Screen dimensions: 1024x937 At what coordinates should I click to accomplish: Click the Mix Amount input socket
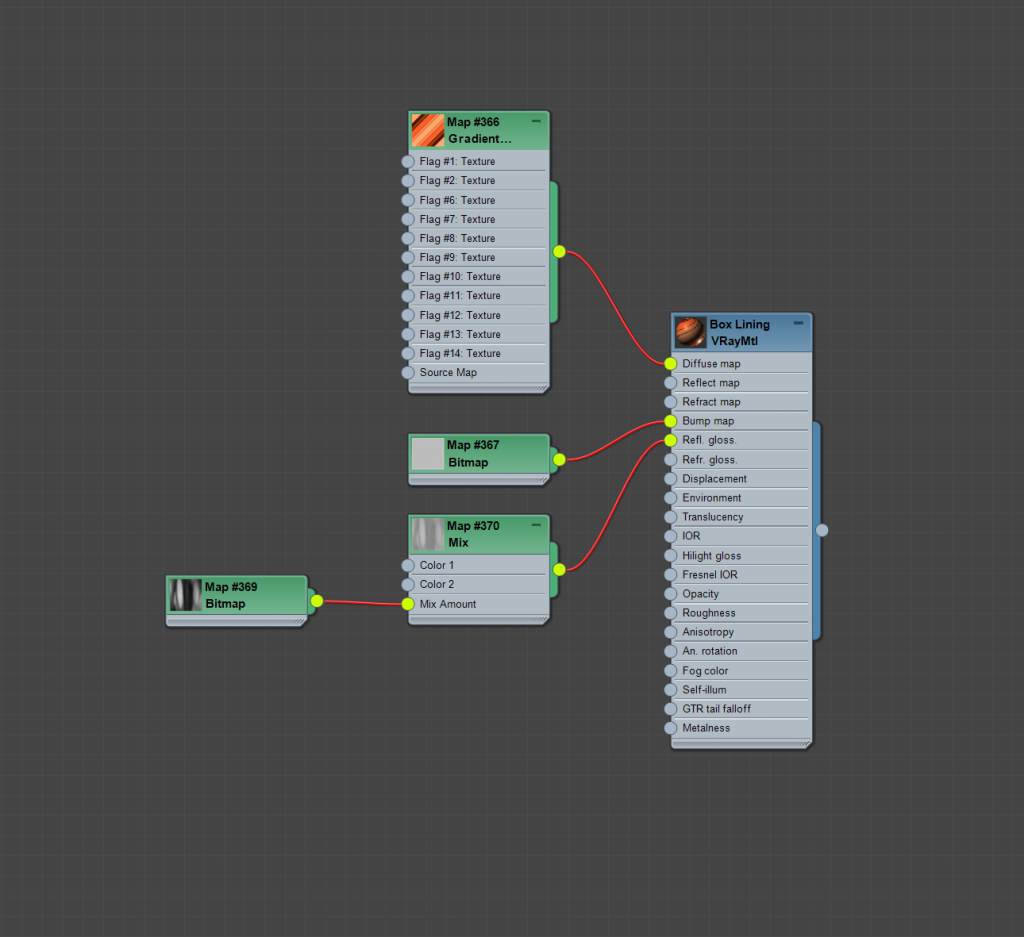pos(408,604)
